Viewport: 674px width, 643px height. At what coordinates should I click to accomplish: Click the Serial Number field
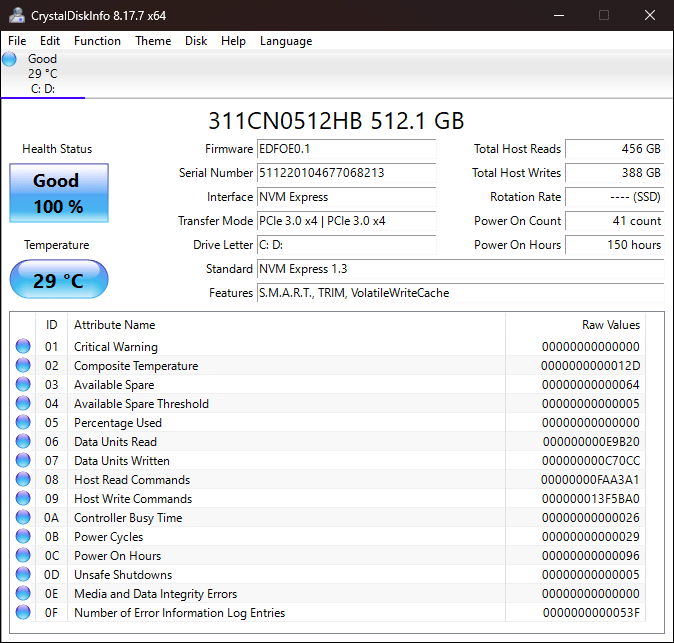click(x=346, y=173)
